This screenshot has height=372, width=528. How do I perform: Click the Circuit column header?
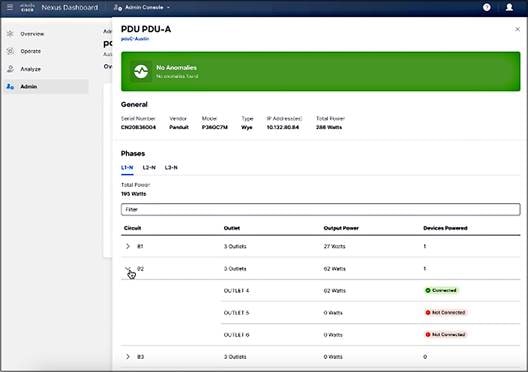[132, 228]
